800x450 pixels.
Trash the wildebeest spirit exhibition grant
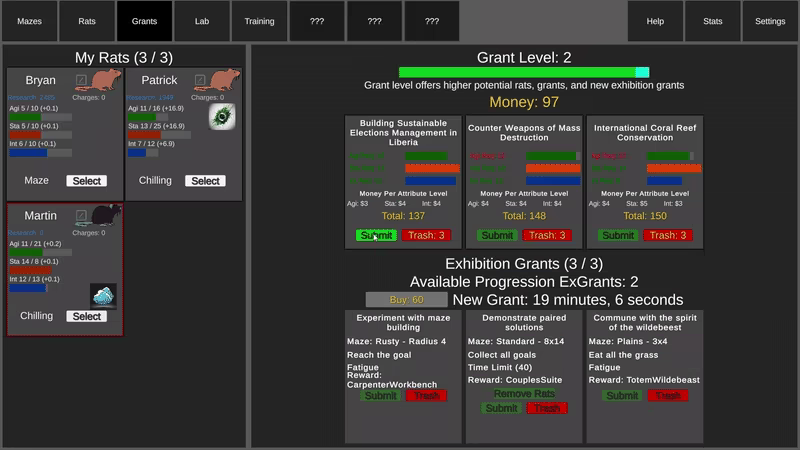pyautogui.click(x=668, y=395)
